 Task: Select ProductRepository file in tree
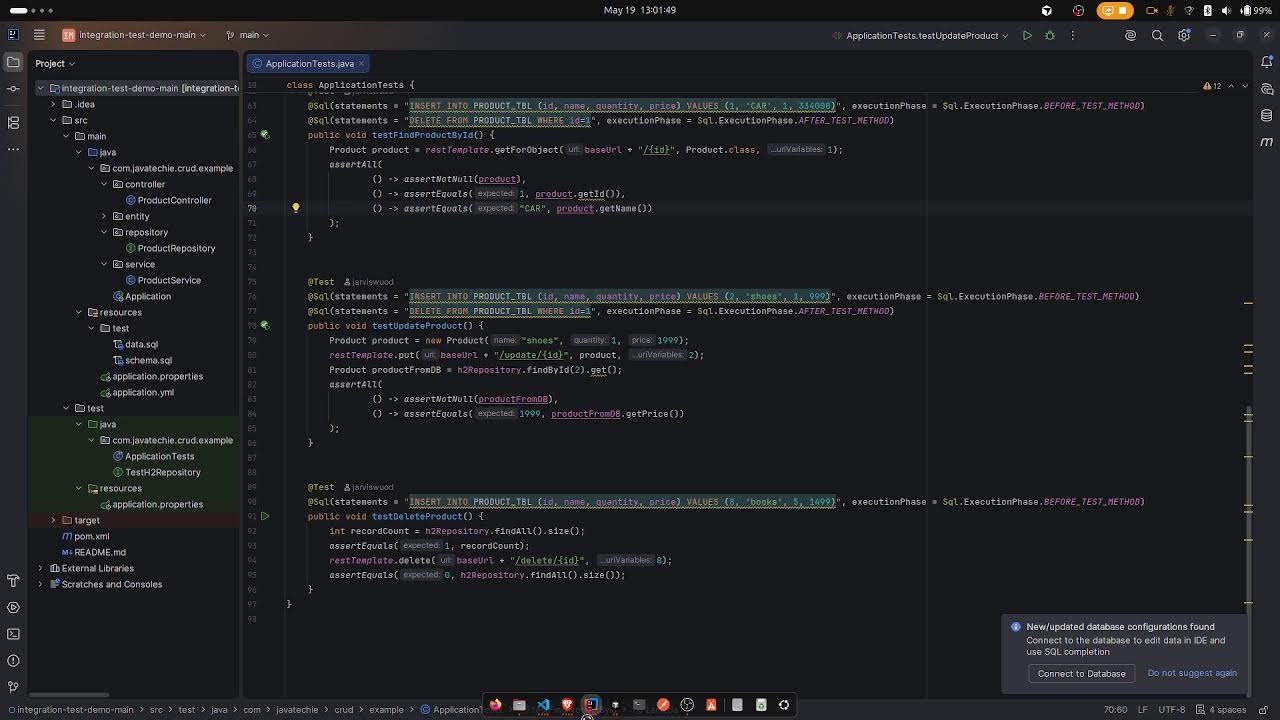pos(176,248)
